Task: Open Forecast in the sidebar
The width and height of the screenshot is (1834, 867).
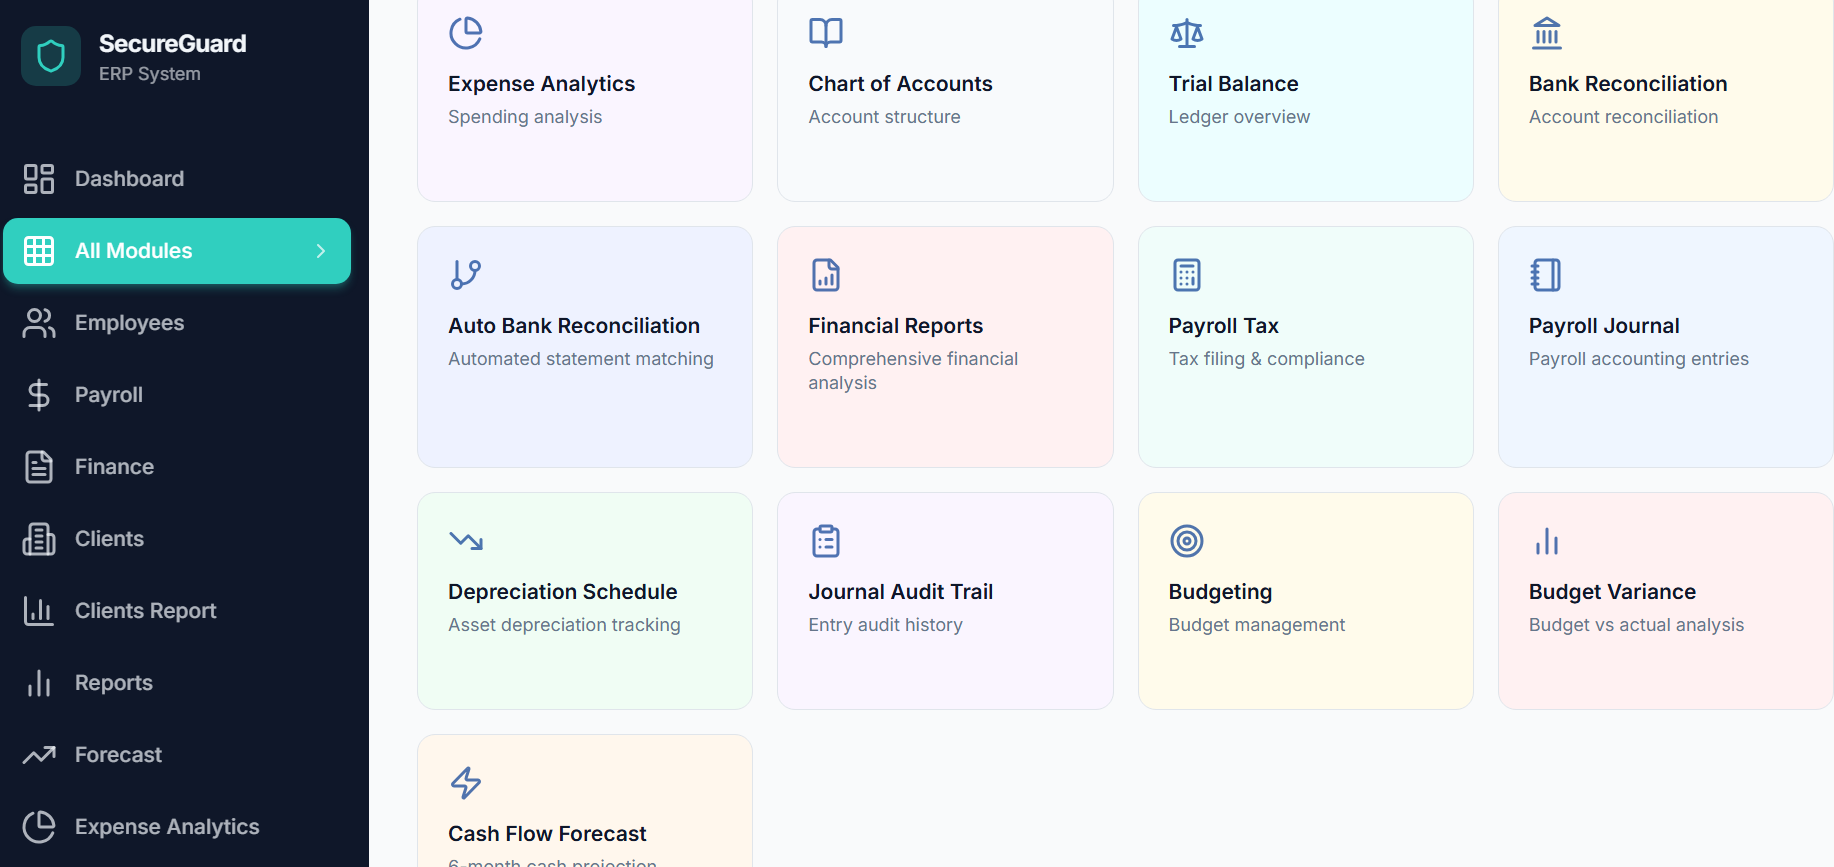Action: tap(177, 755)
